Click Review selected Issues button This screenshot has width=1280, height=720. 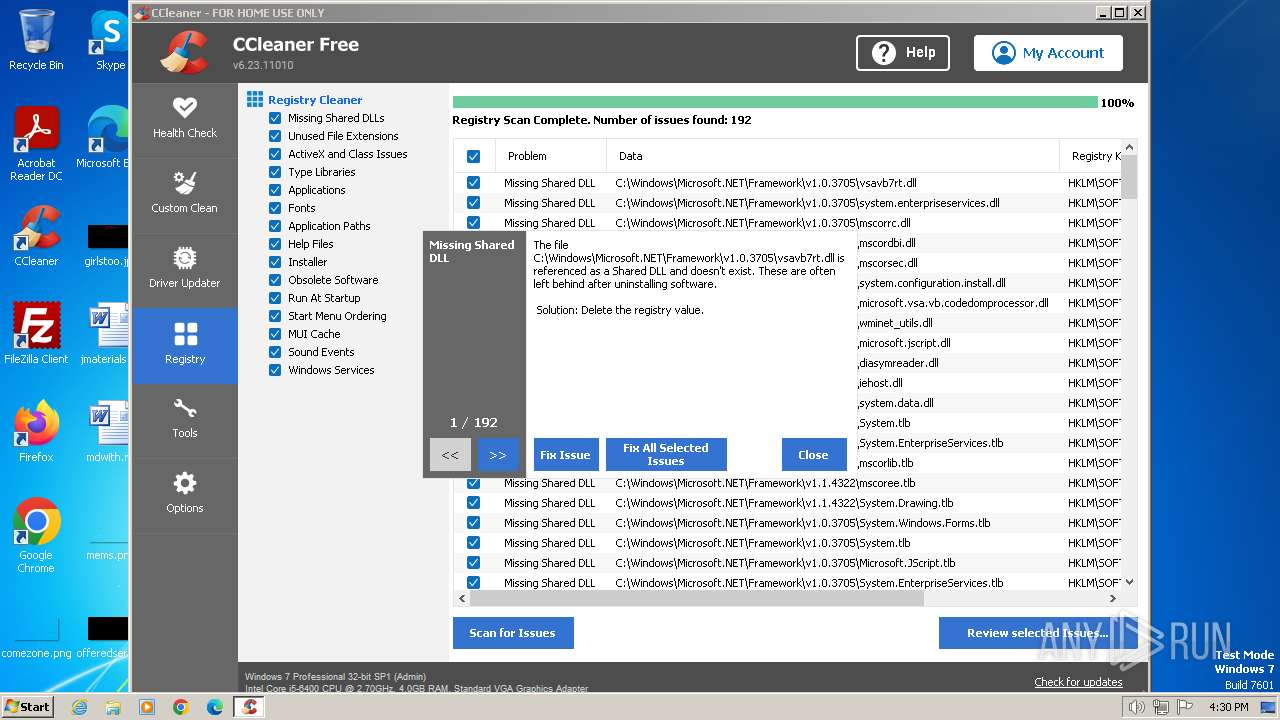pyautogui.click(x=1038, y=633)
